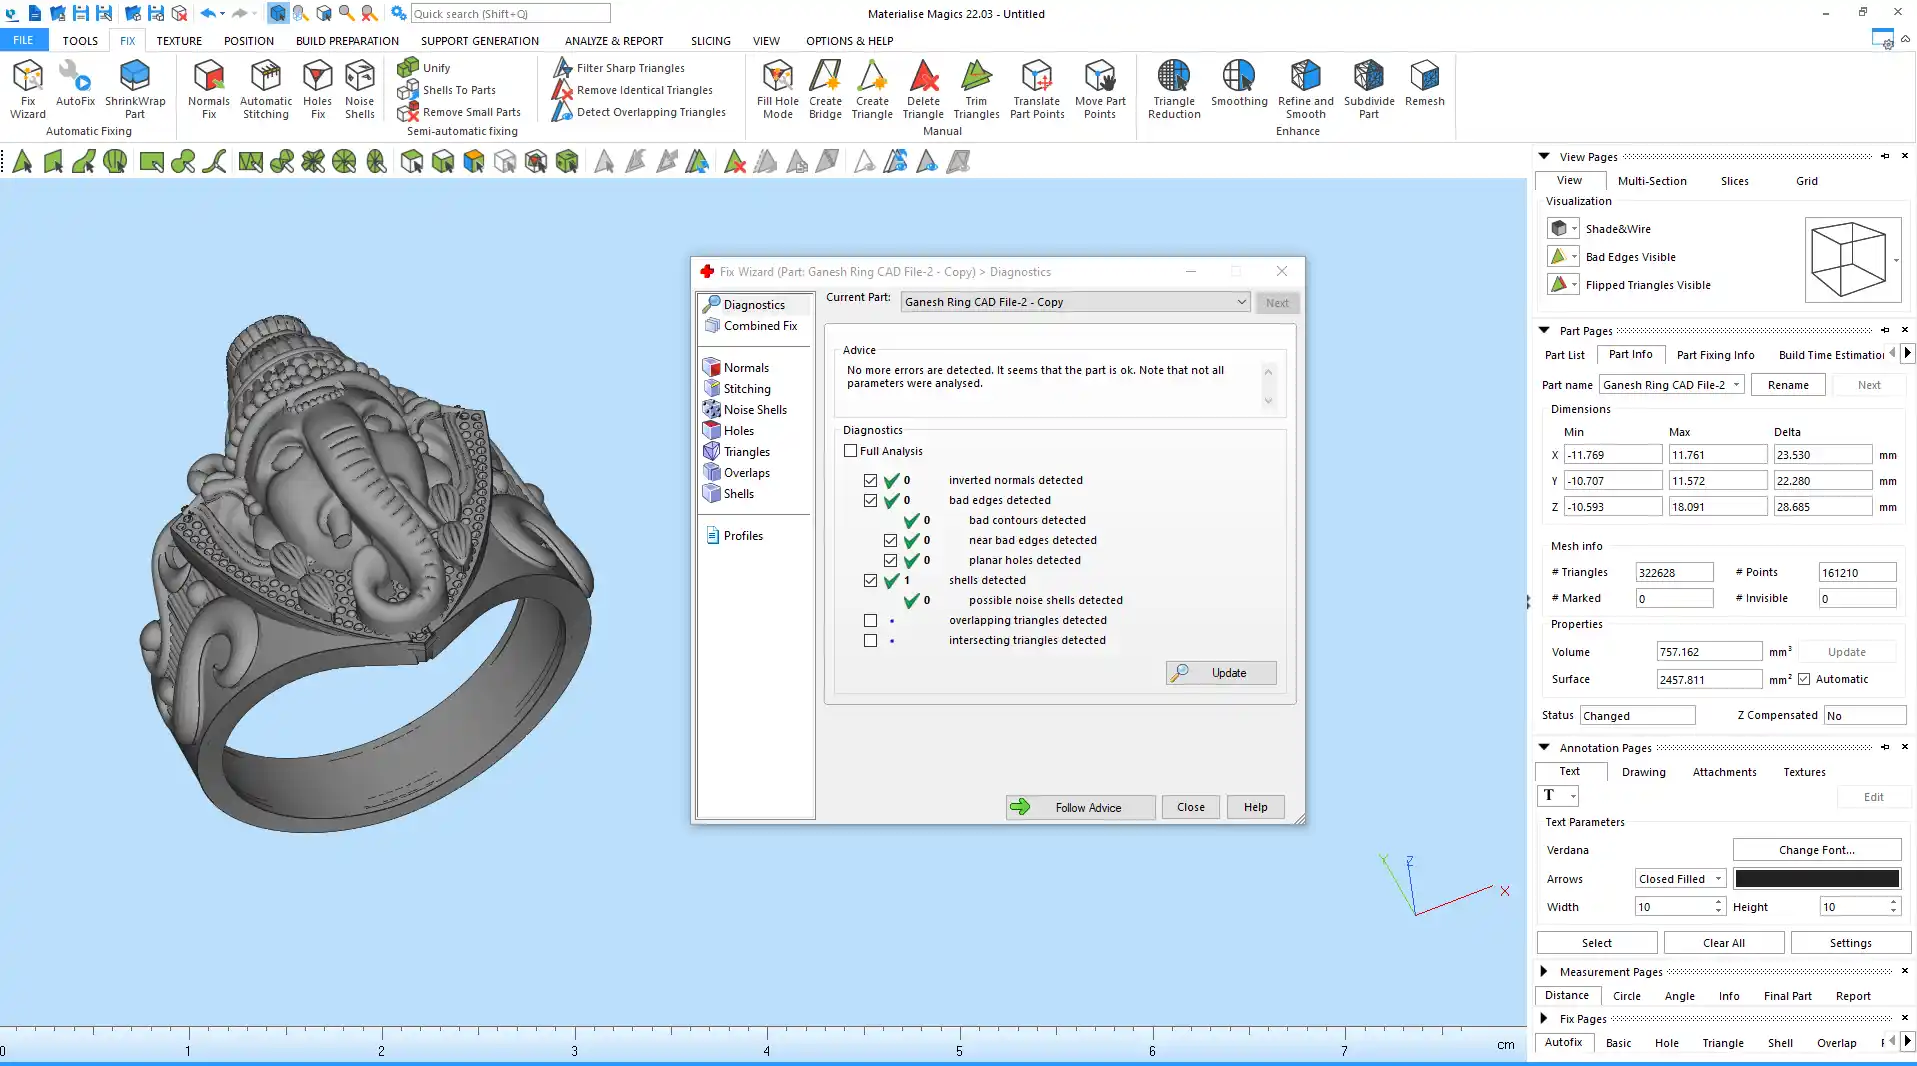Start Automatic Stitching
Image resolution: width=1917 pixels, height=1066 pixels.
pos(266,88)
